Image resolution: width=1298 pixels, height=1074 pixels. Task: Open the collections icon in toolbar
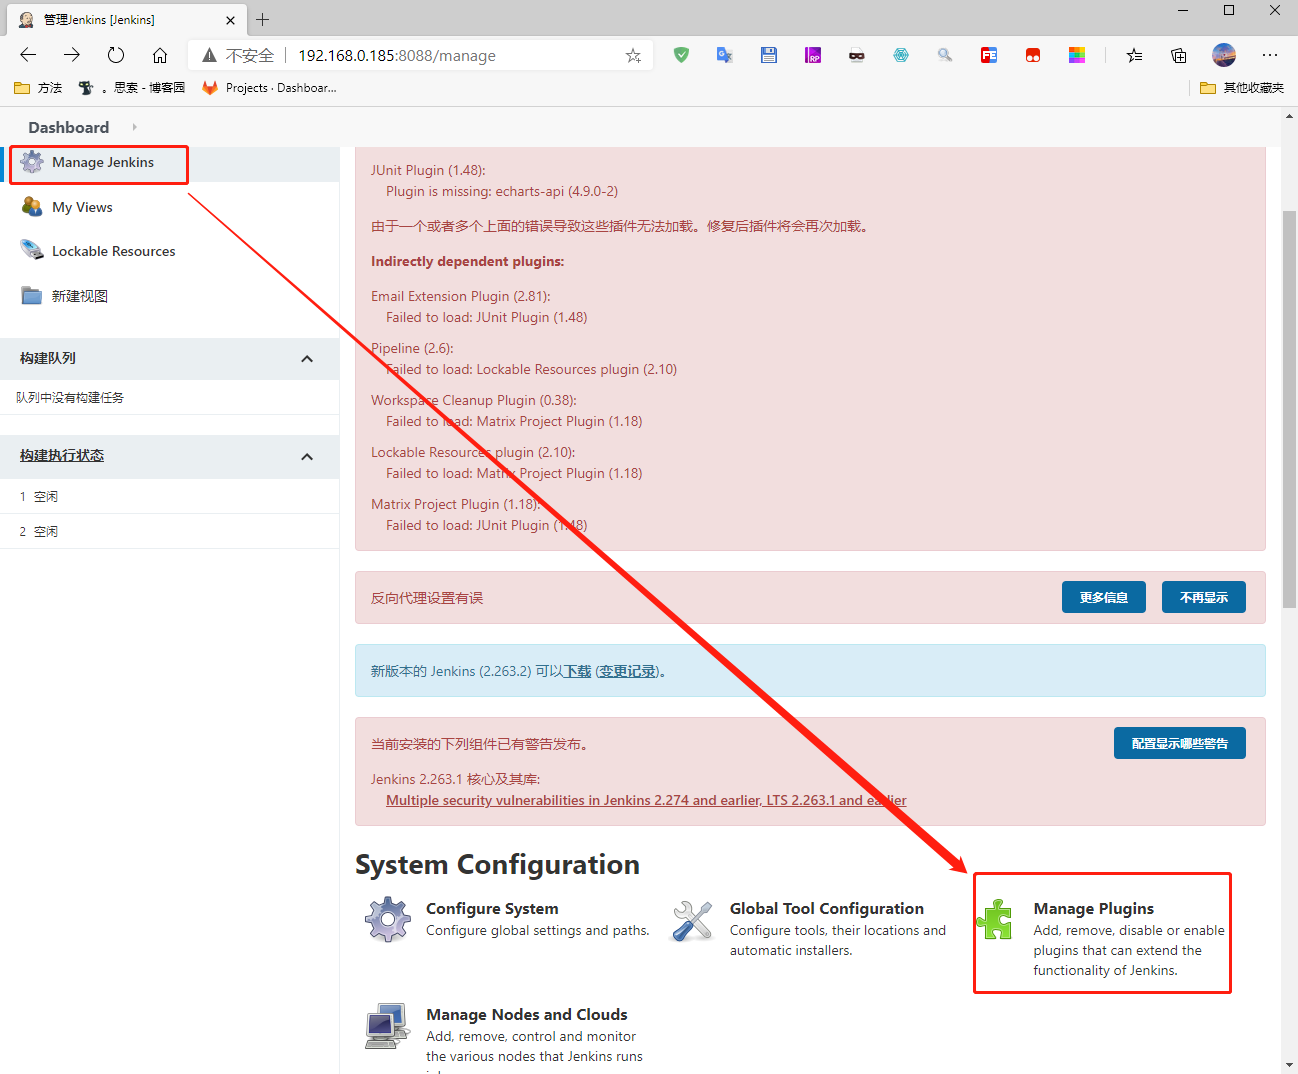[x=1179, y=55]
